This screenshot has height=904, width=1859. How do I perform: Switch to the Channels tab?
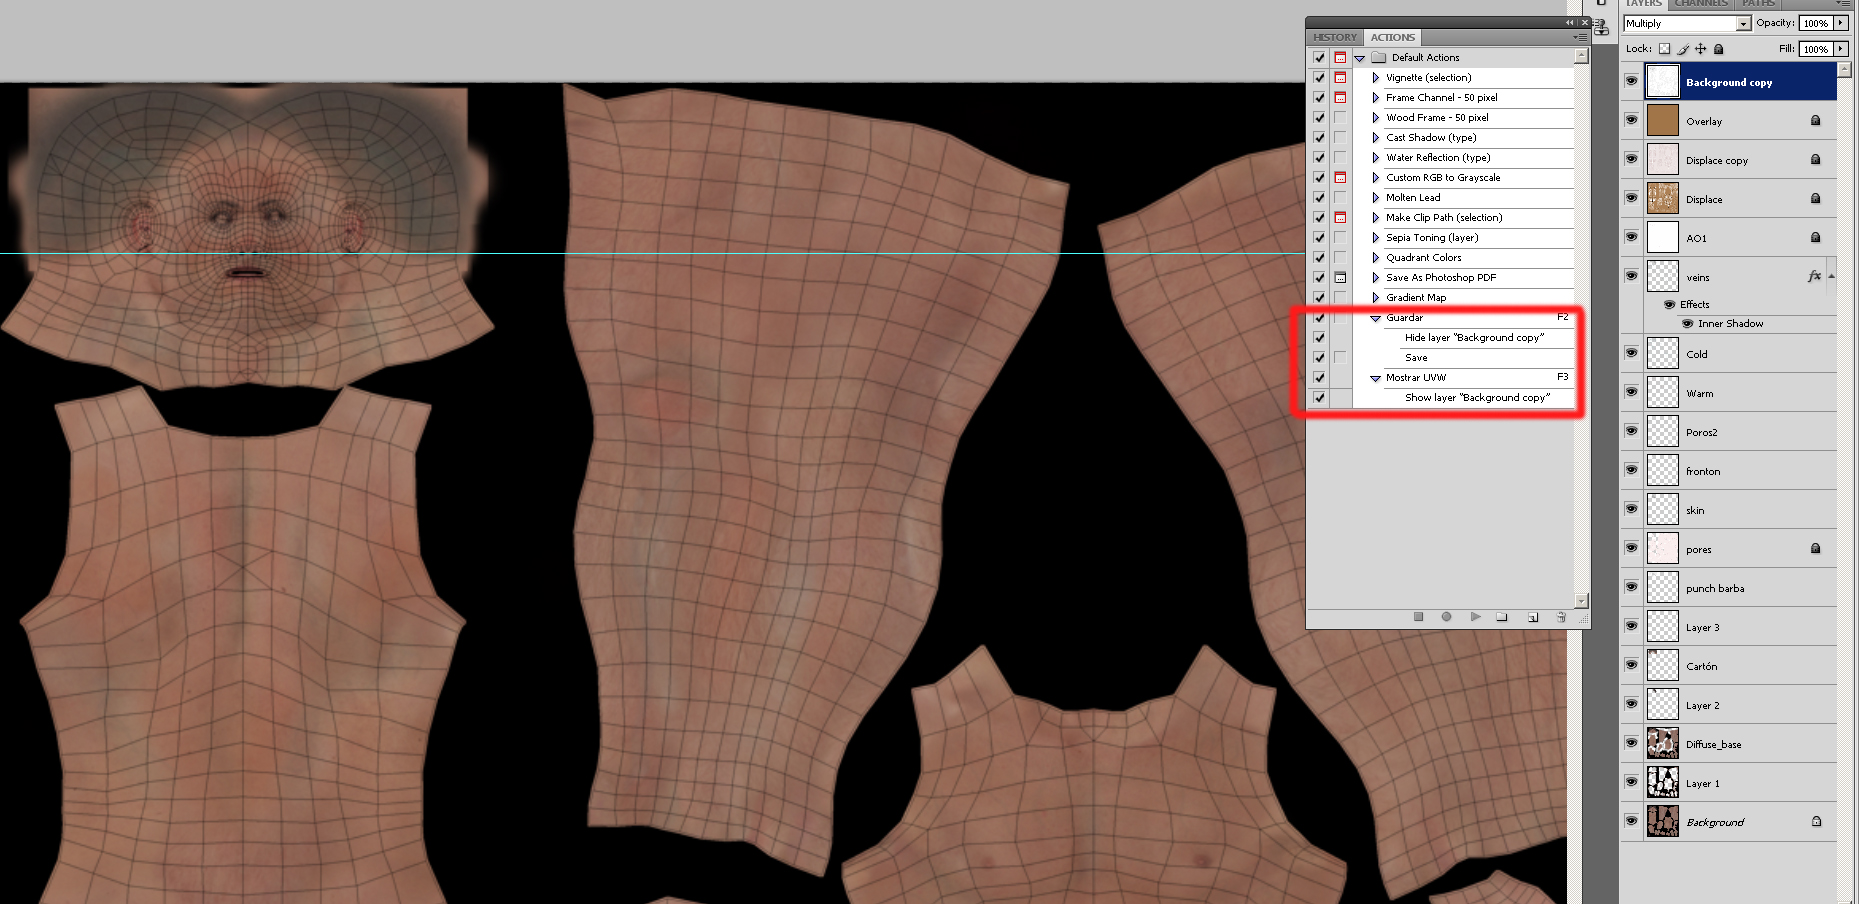click(x=1701, y=4)
